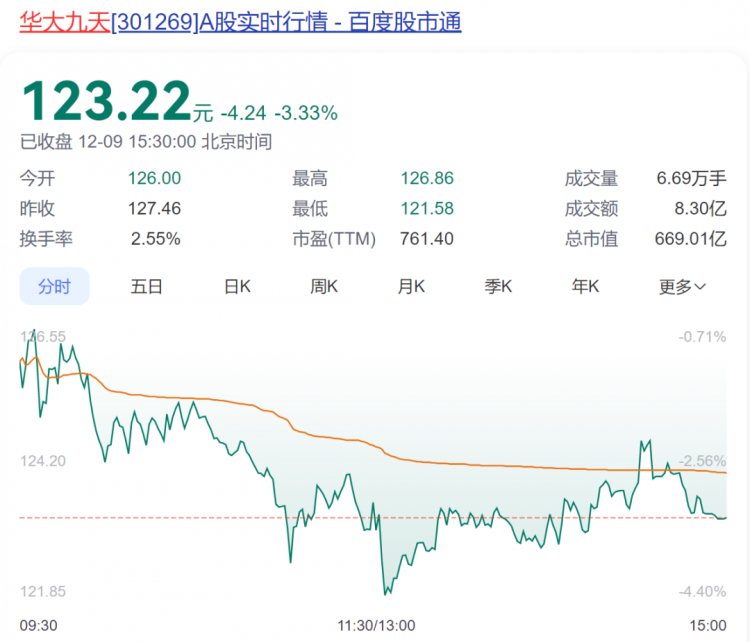
Task: Click the -0.71% axis label
Action: coord(702,337)
